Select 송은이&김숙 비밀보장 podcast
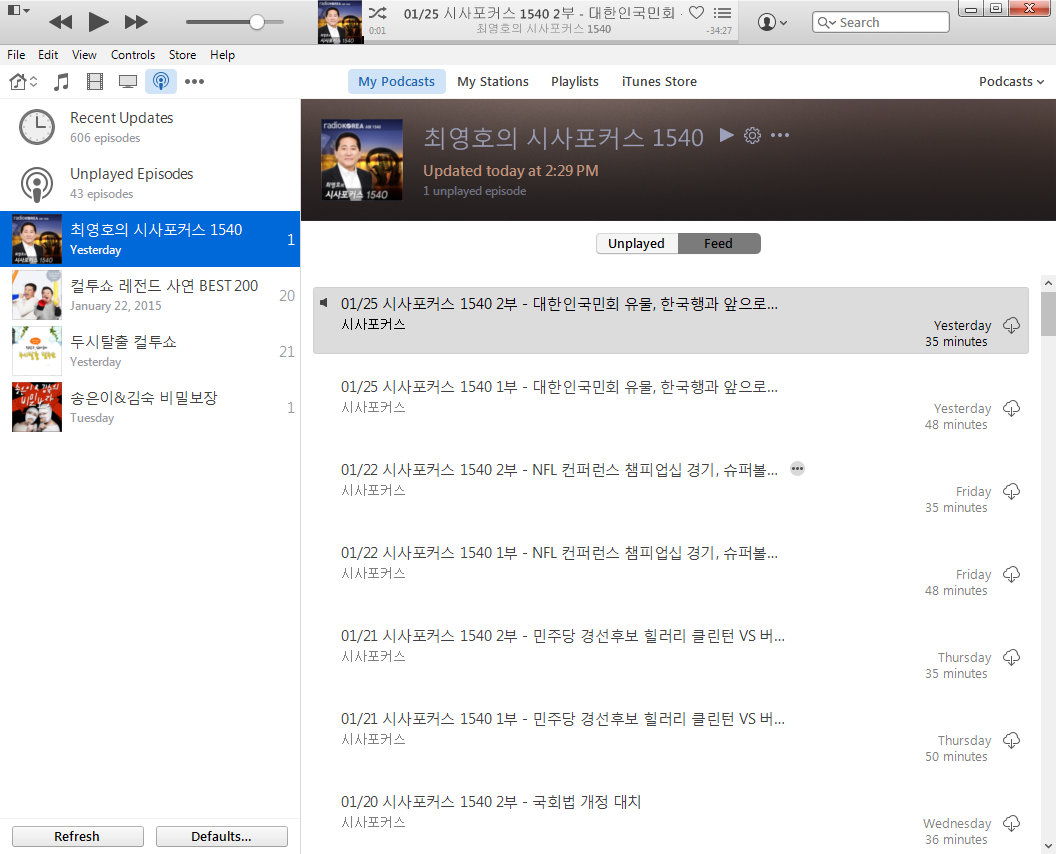The image size is (1056, 854). coord(150,407)
